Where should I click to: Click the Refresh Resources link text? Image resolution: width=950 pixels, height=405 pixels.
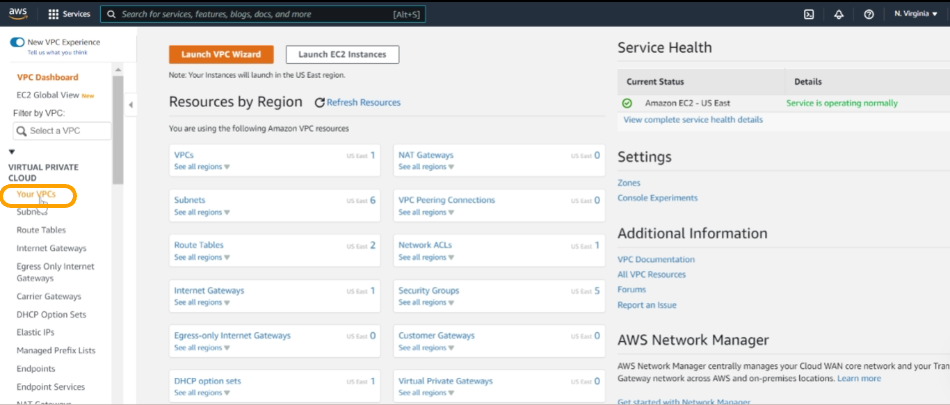[364, 103]
